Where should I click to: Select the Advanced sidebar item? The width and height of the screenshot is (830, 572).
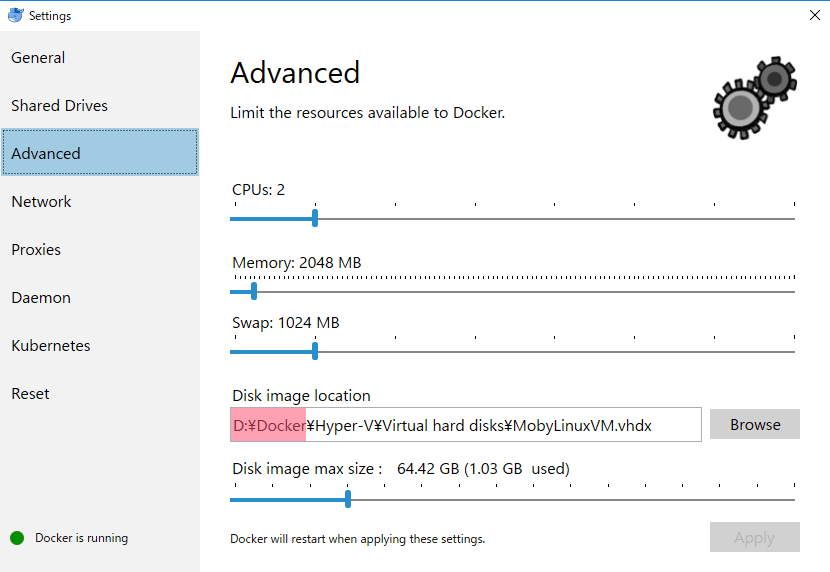click(100, 152)
